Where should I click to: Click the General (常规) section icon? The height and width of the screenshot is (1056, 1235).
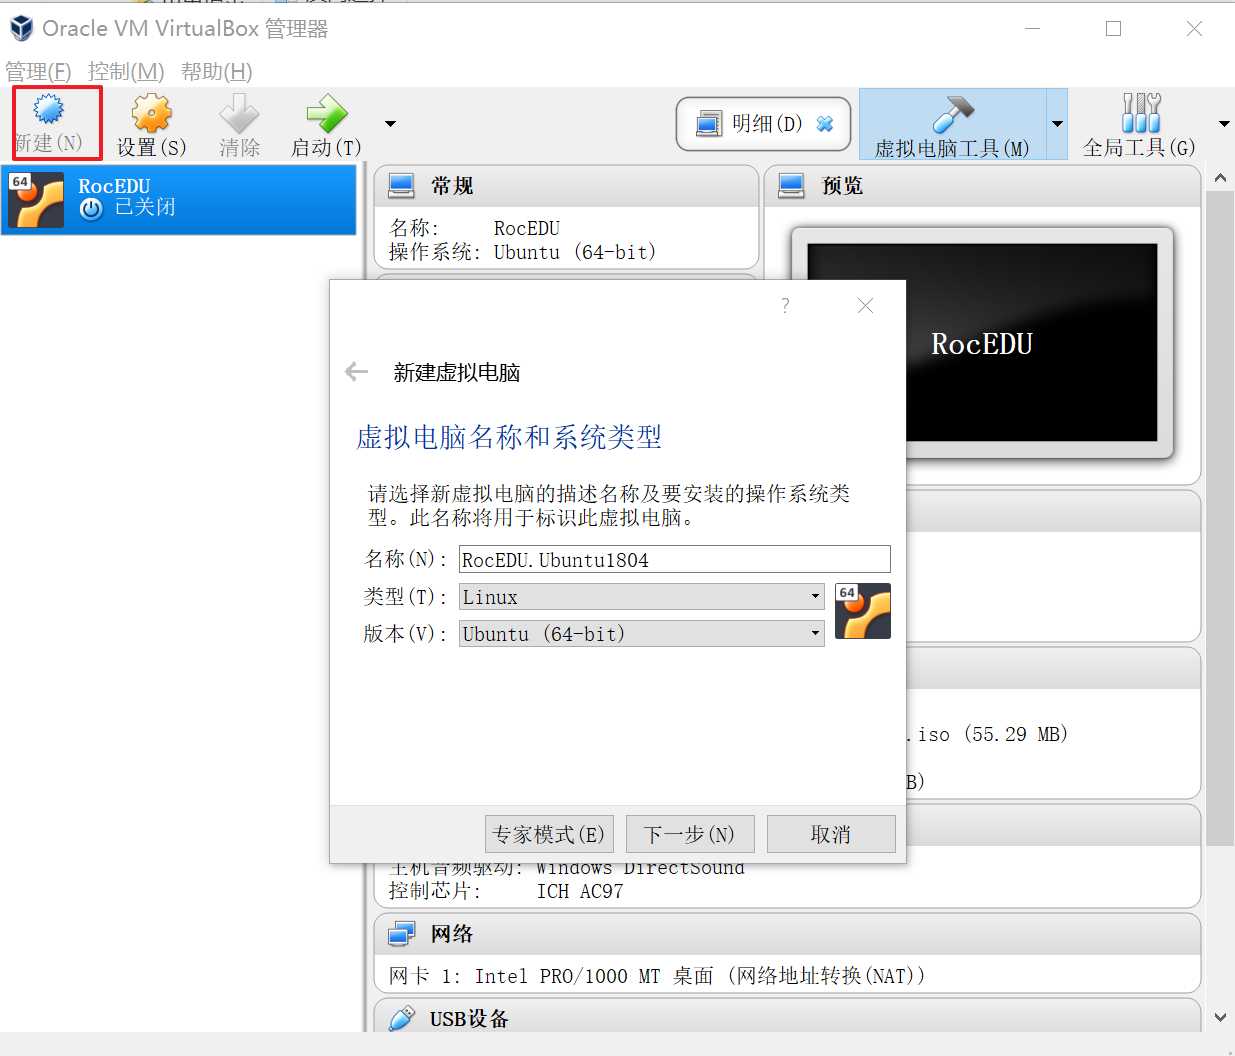point(401,186)
